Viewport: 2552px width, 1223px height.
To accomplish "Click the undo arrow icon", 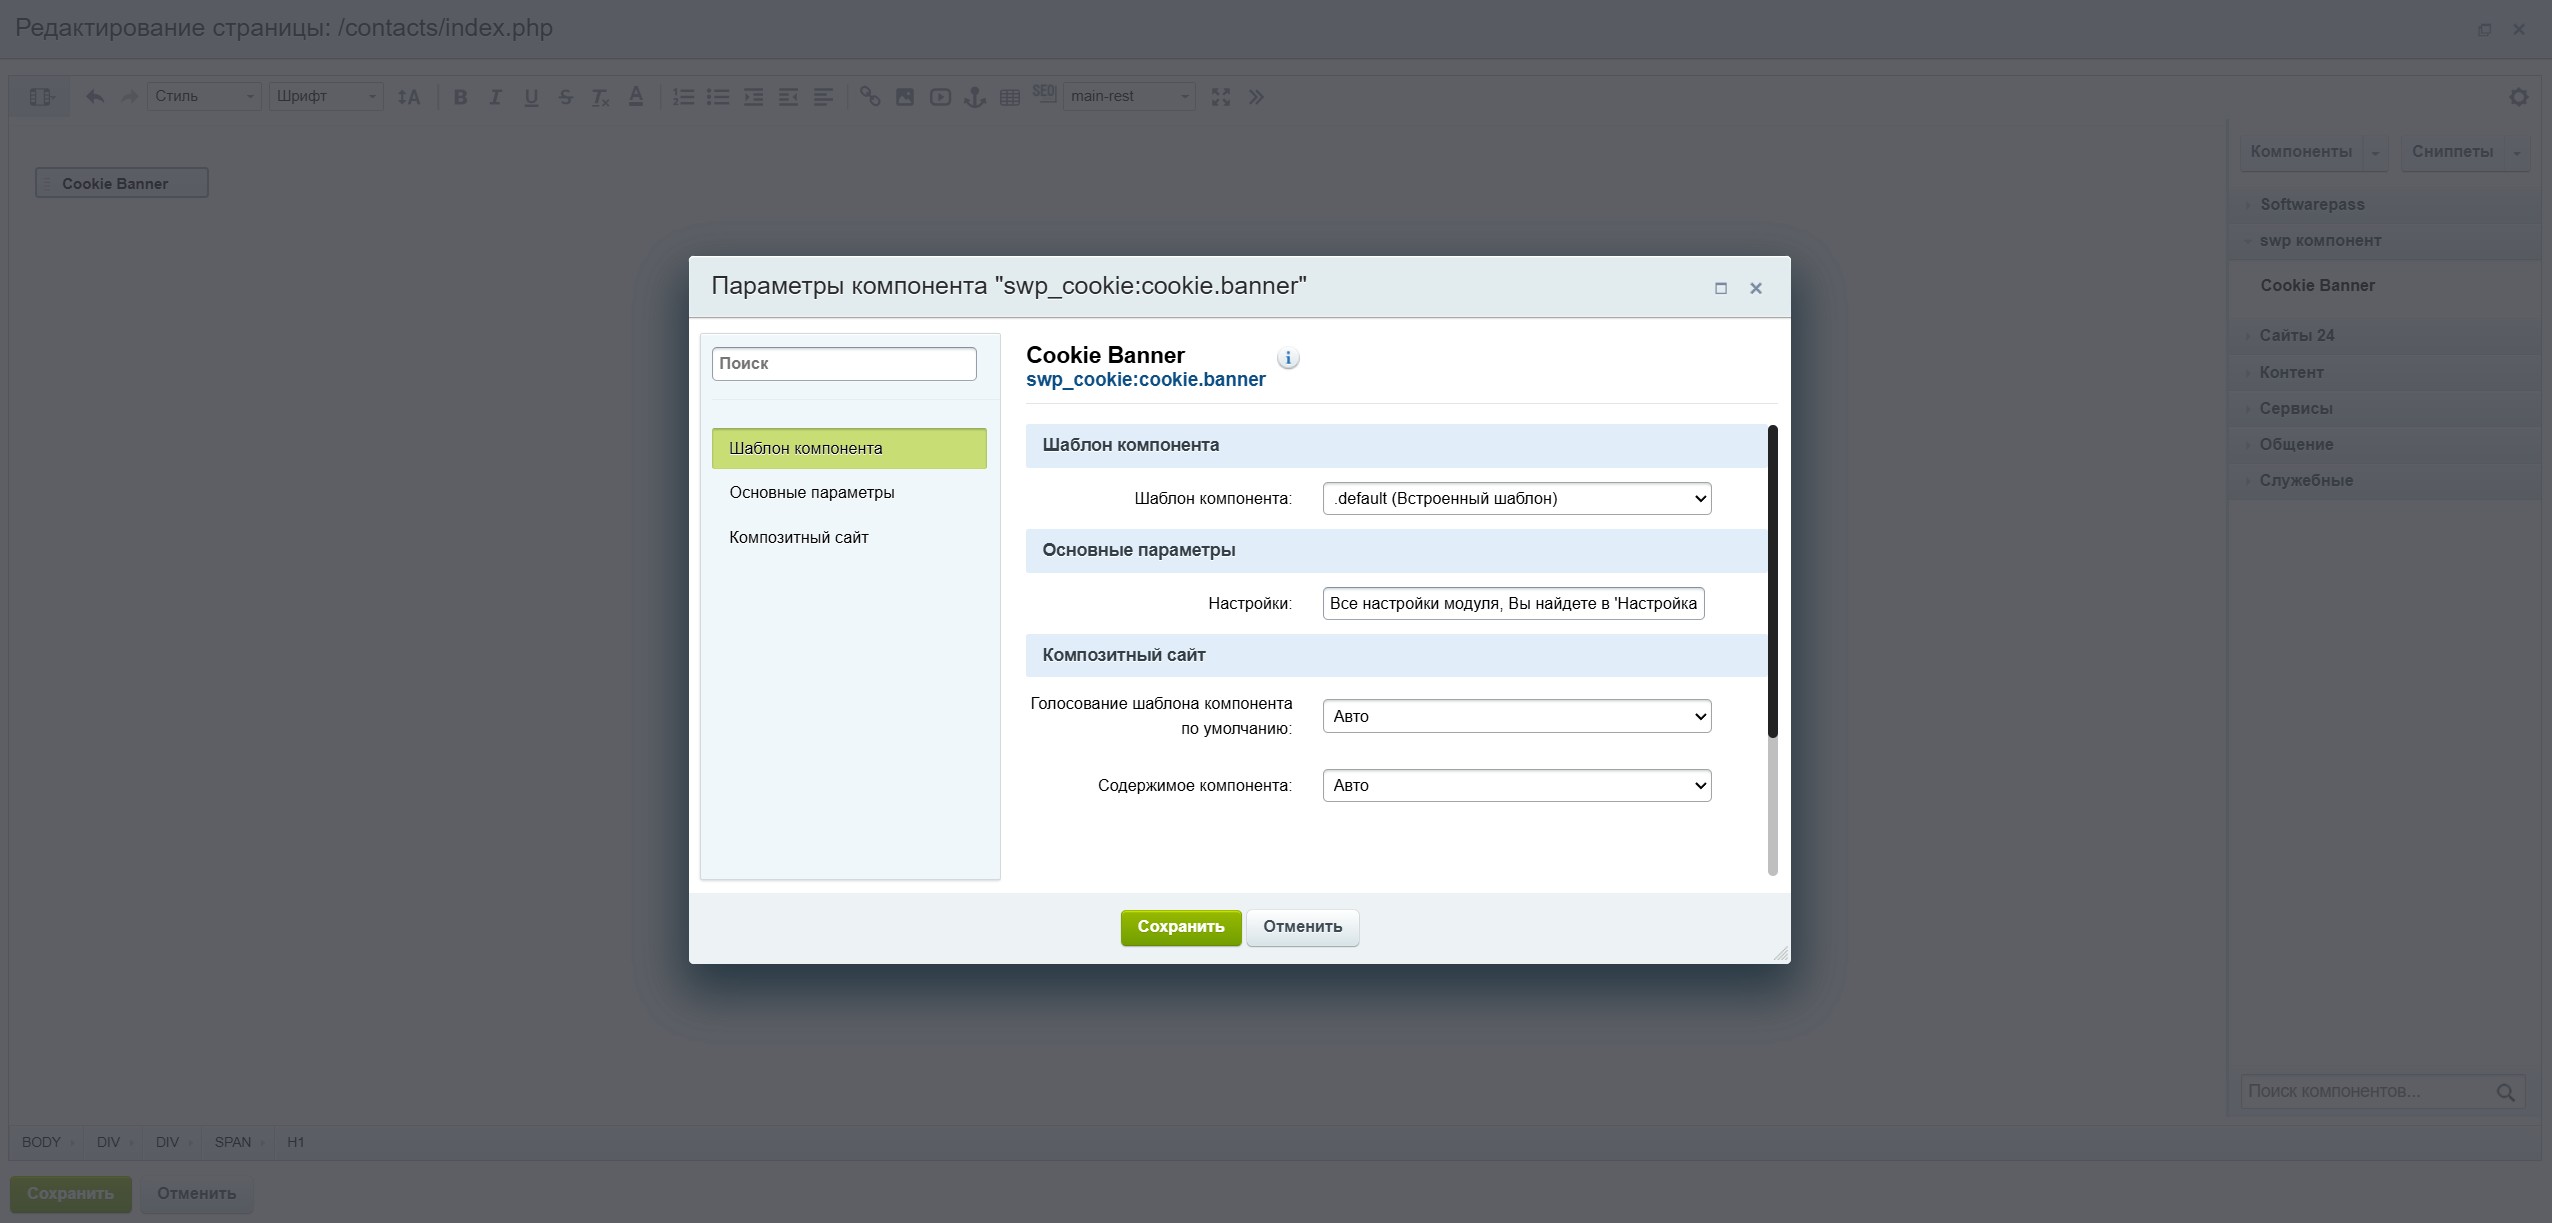I will click(x=95, y=97).
